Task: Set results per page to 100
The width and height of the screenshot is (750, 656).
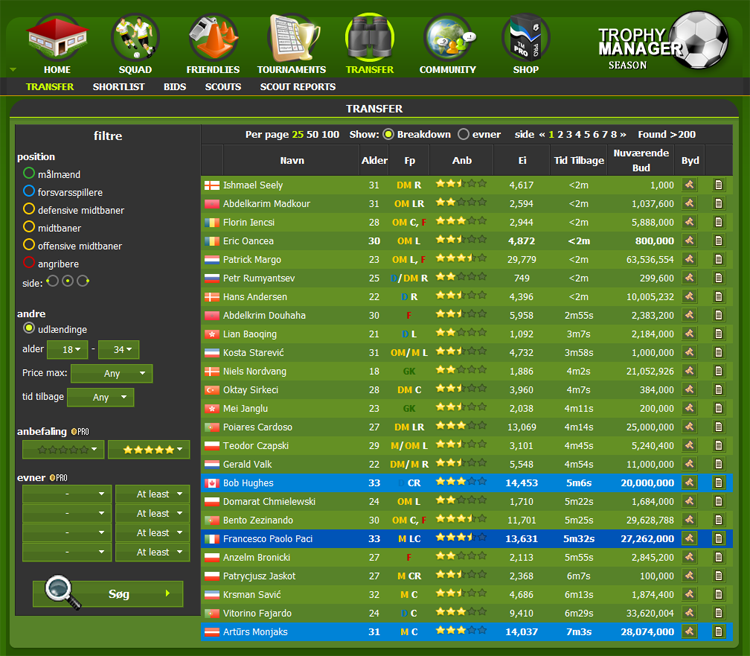Action: [x=331, y=134]
